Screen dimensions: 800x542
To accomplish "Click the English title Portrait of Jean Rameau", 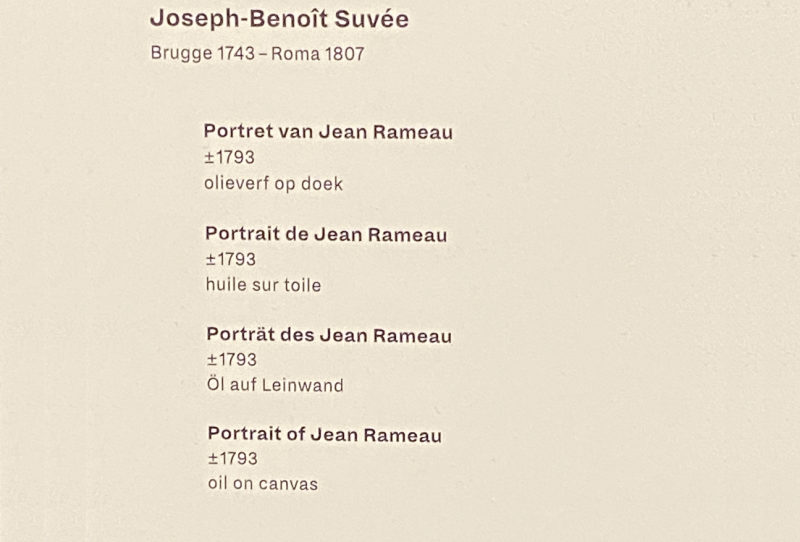I will [324, 434].
